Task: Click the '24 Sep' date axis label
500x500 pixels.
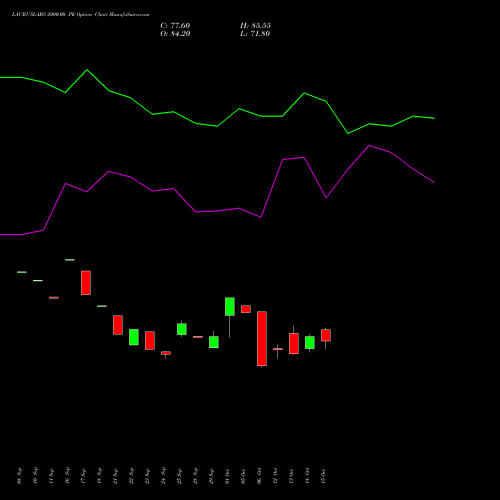Action: tap(163, 476)
